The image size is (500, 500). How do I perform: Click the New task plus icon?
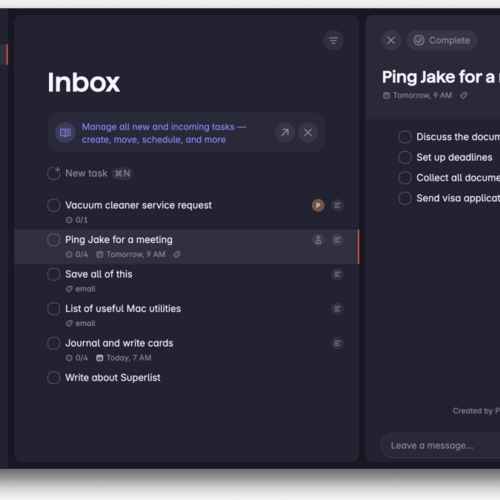[54, 173]
